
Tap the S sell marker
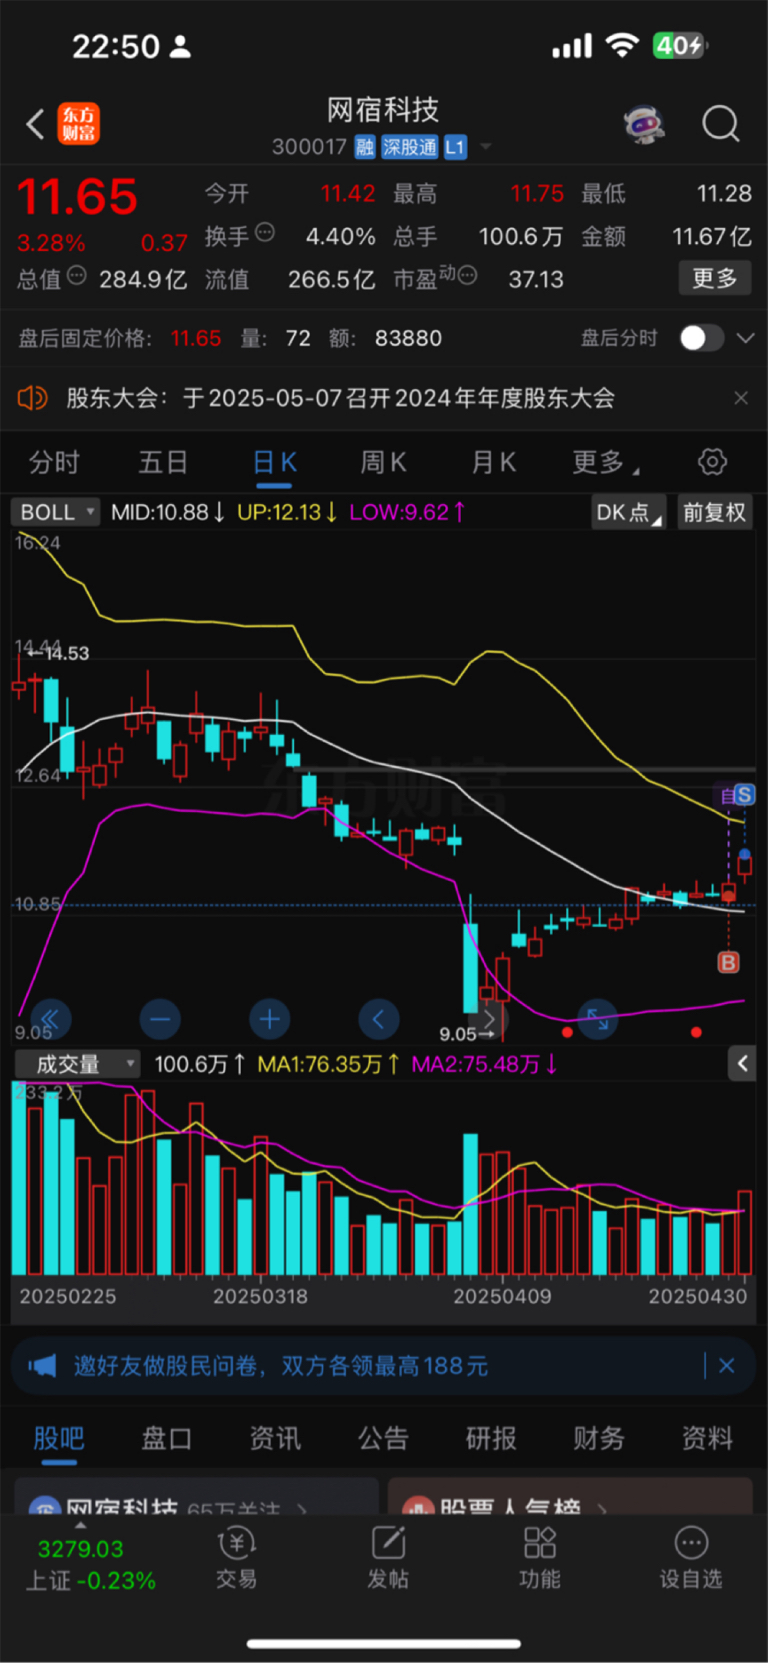coord(744,795)
